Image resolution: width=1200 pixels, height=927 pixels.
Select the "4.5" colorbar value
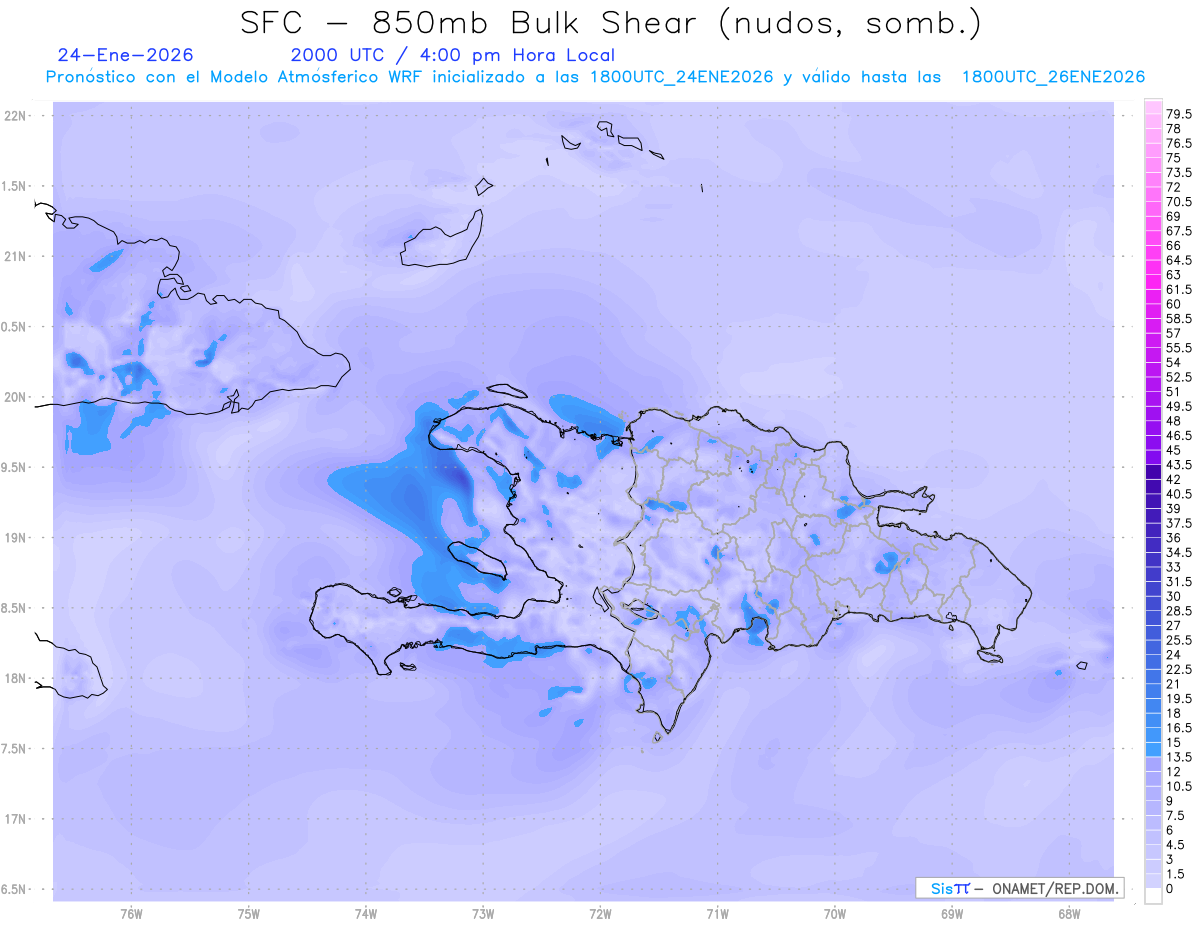[1176, 843]
